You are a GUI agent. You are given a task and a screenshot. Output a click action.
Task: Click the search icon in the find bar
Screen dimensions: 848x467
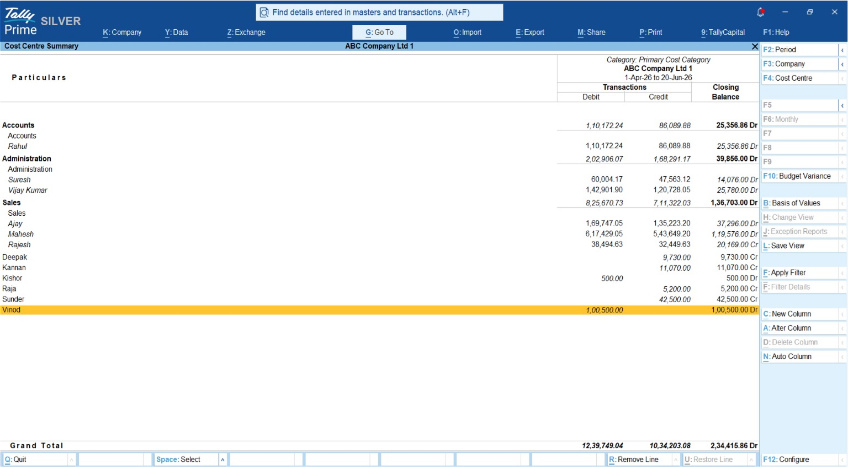(264, 12)
